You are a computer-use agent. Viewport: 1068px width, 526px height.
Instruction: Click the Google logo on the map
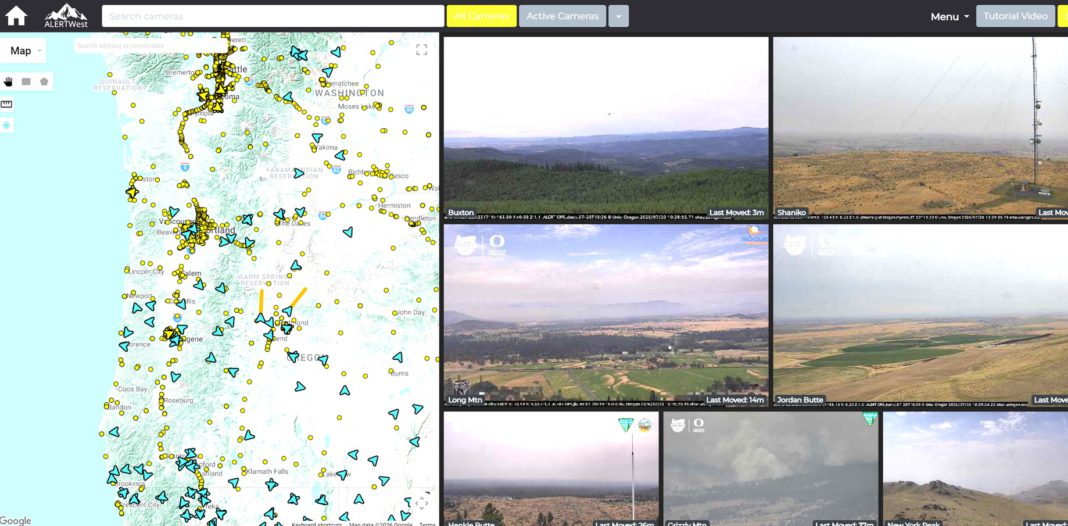[16, 521]
